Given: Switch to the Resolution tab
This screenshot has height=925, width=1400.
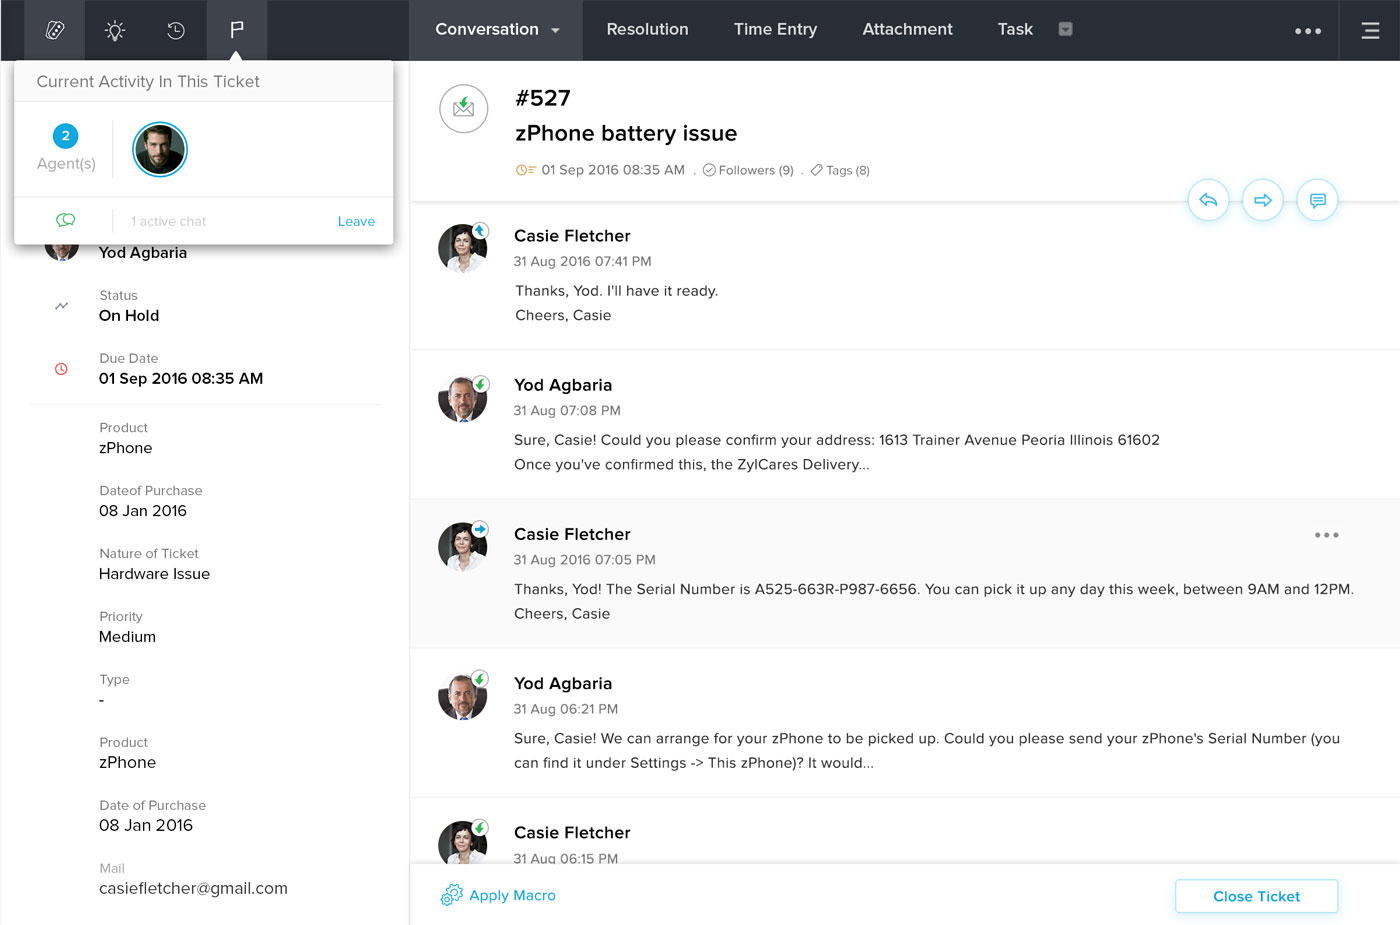Looking at the screenshot, I should (647, 29).
